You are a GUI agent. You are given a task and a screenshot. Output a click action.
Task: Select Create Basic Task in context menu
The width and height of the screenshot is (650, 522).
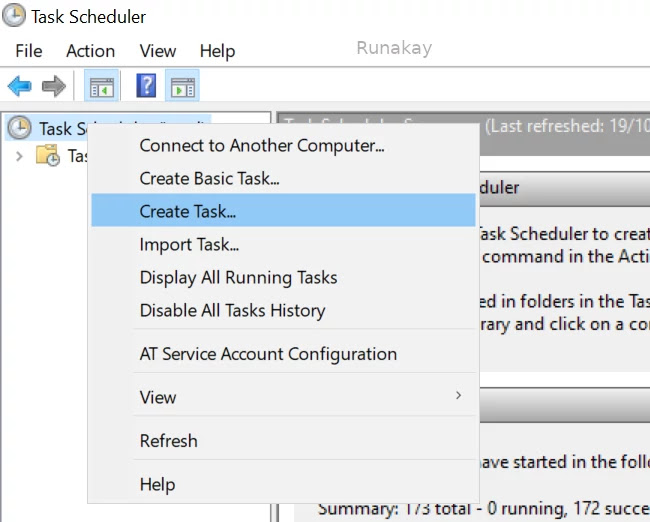click(x=209, y=179)
